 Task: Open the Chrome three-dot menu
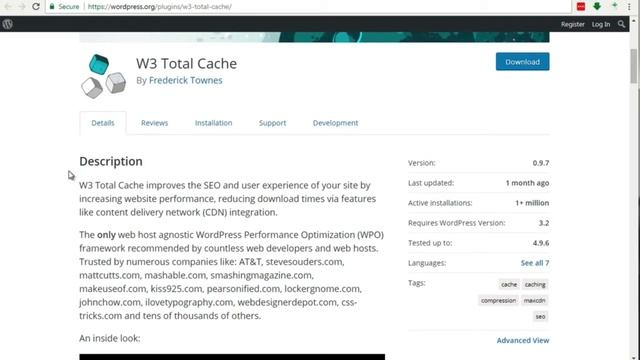pyautogui.click(x=629, y=6)
